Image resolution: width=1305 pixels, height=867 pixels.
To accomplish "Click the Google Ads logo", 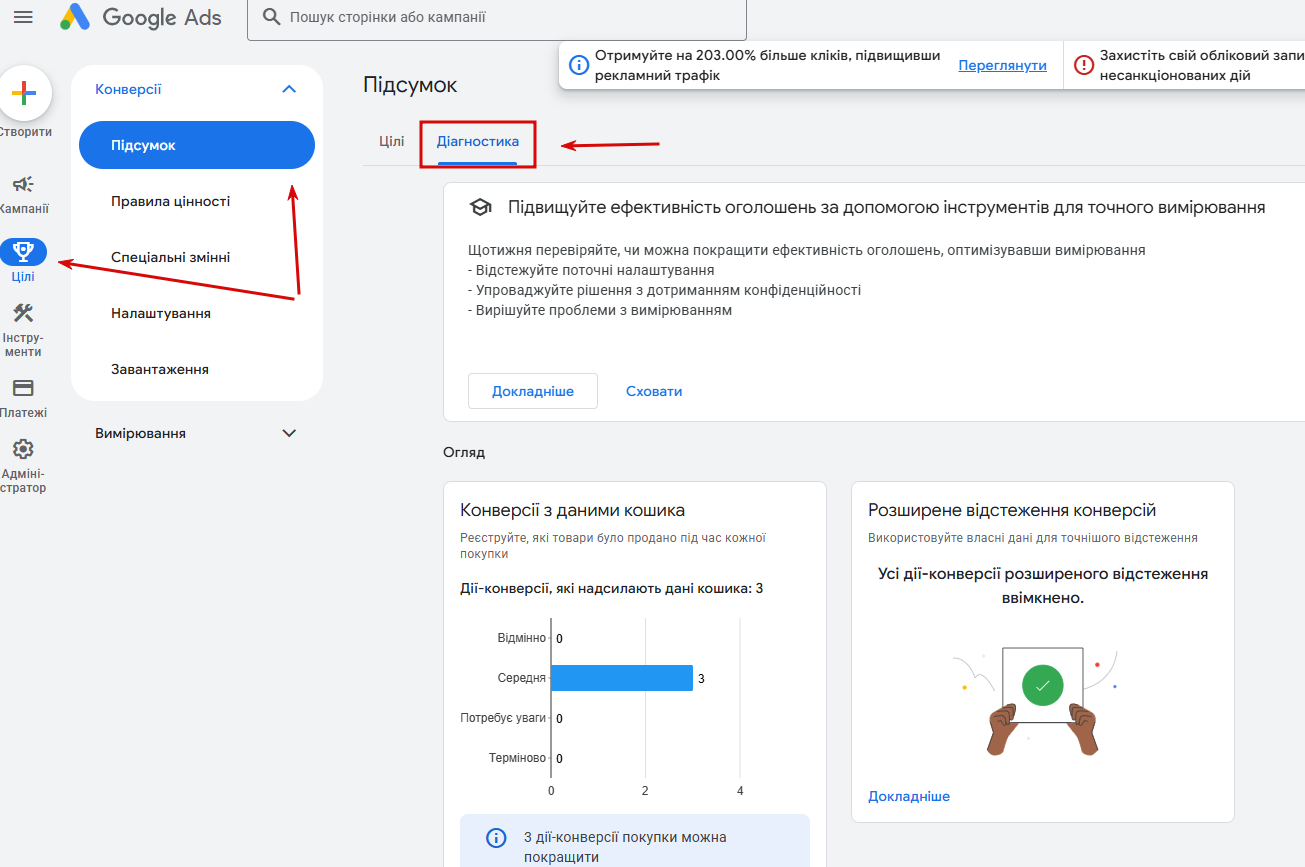I will click(x=141, y=17).
